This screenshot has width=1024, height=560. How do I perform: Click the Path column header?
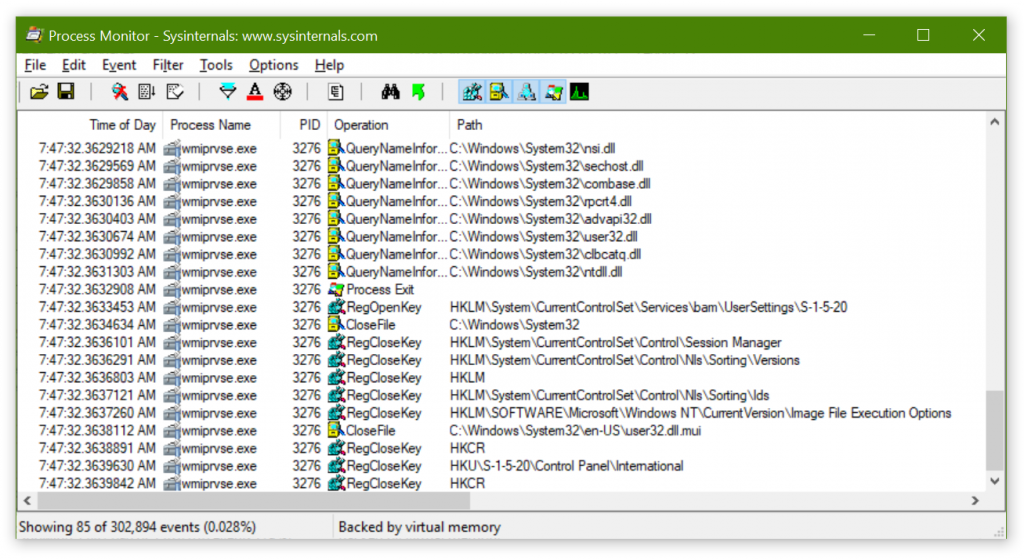[x=716, y=125]
